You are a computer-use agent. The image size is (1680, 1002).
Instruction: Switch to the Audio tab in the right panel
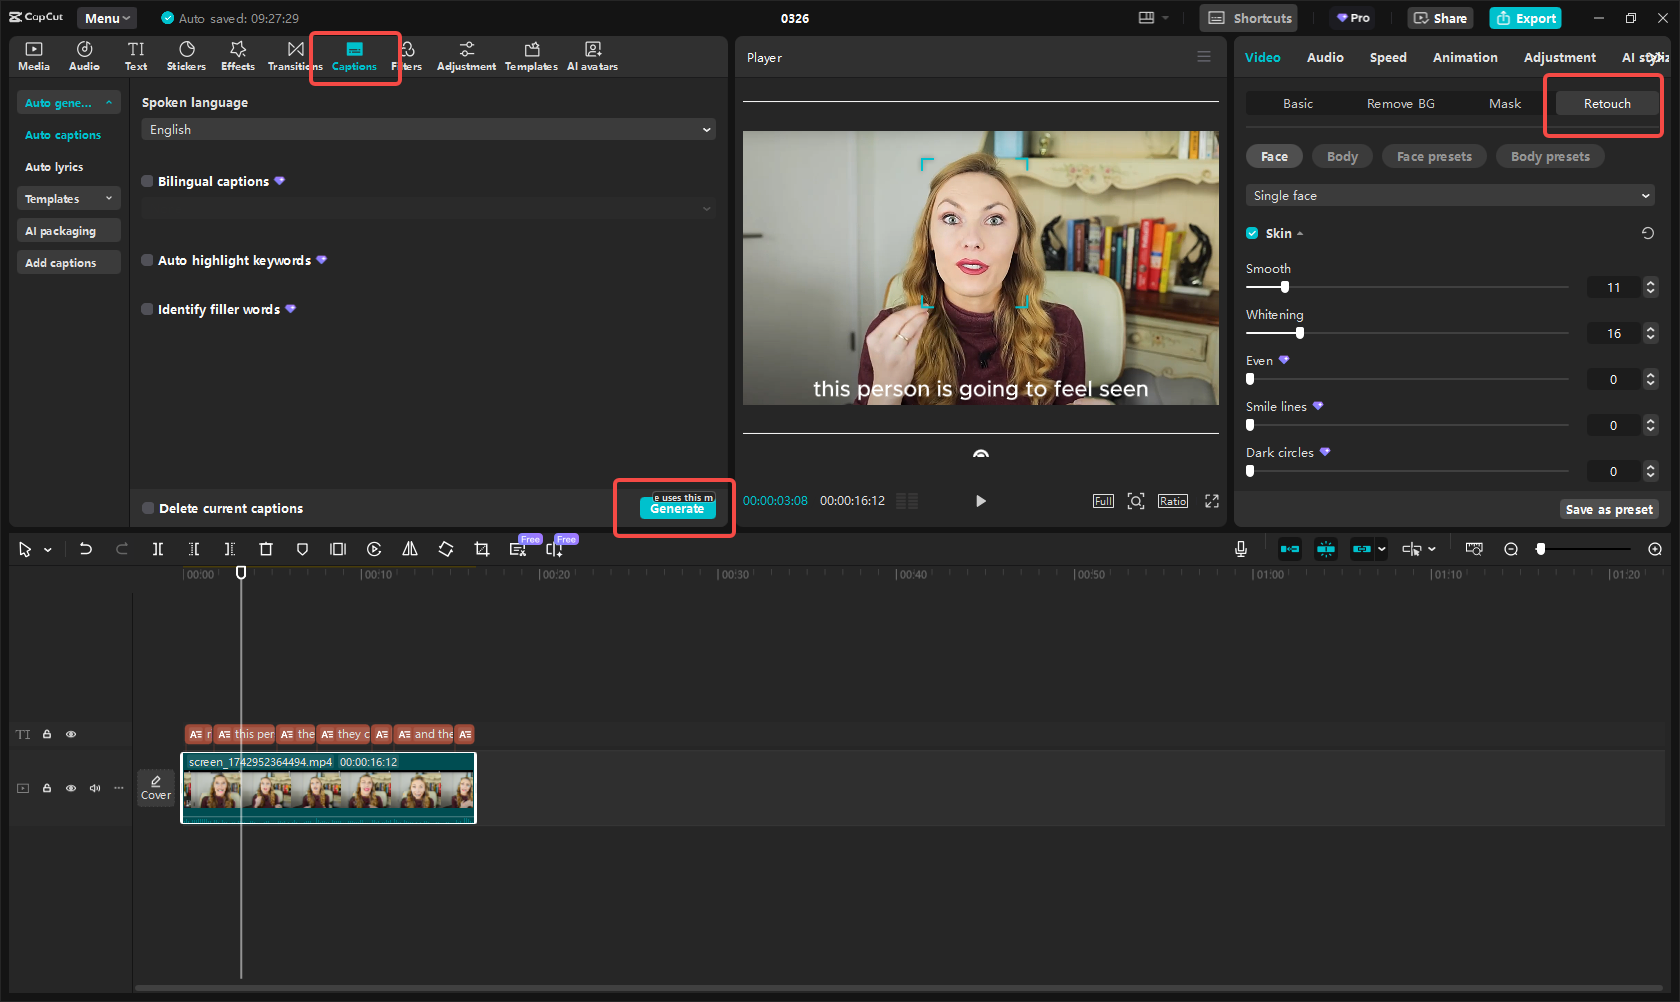[x=1324, y=57]
